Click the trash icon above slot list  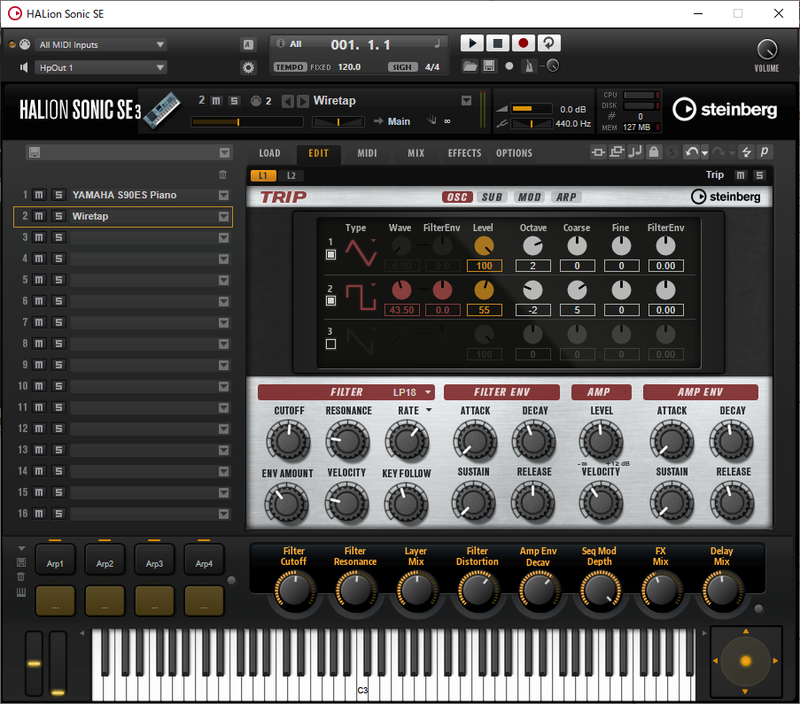click(223, 175)
